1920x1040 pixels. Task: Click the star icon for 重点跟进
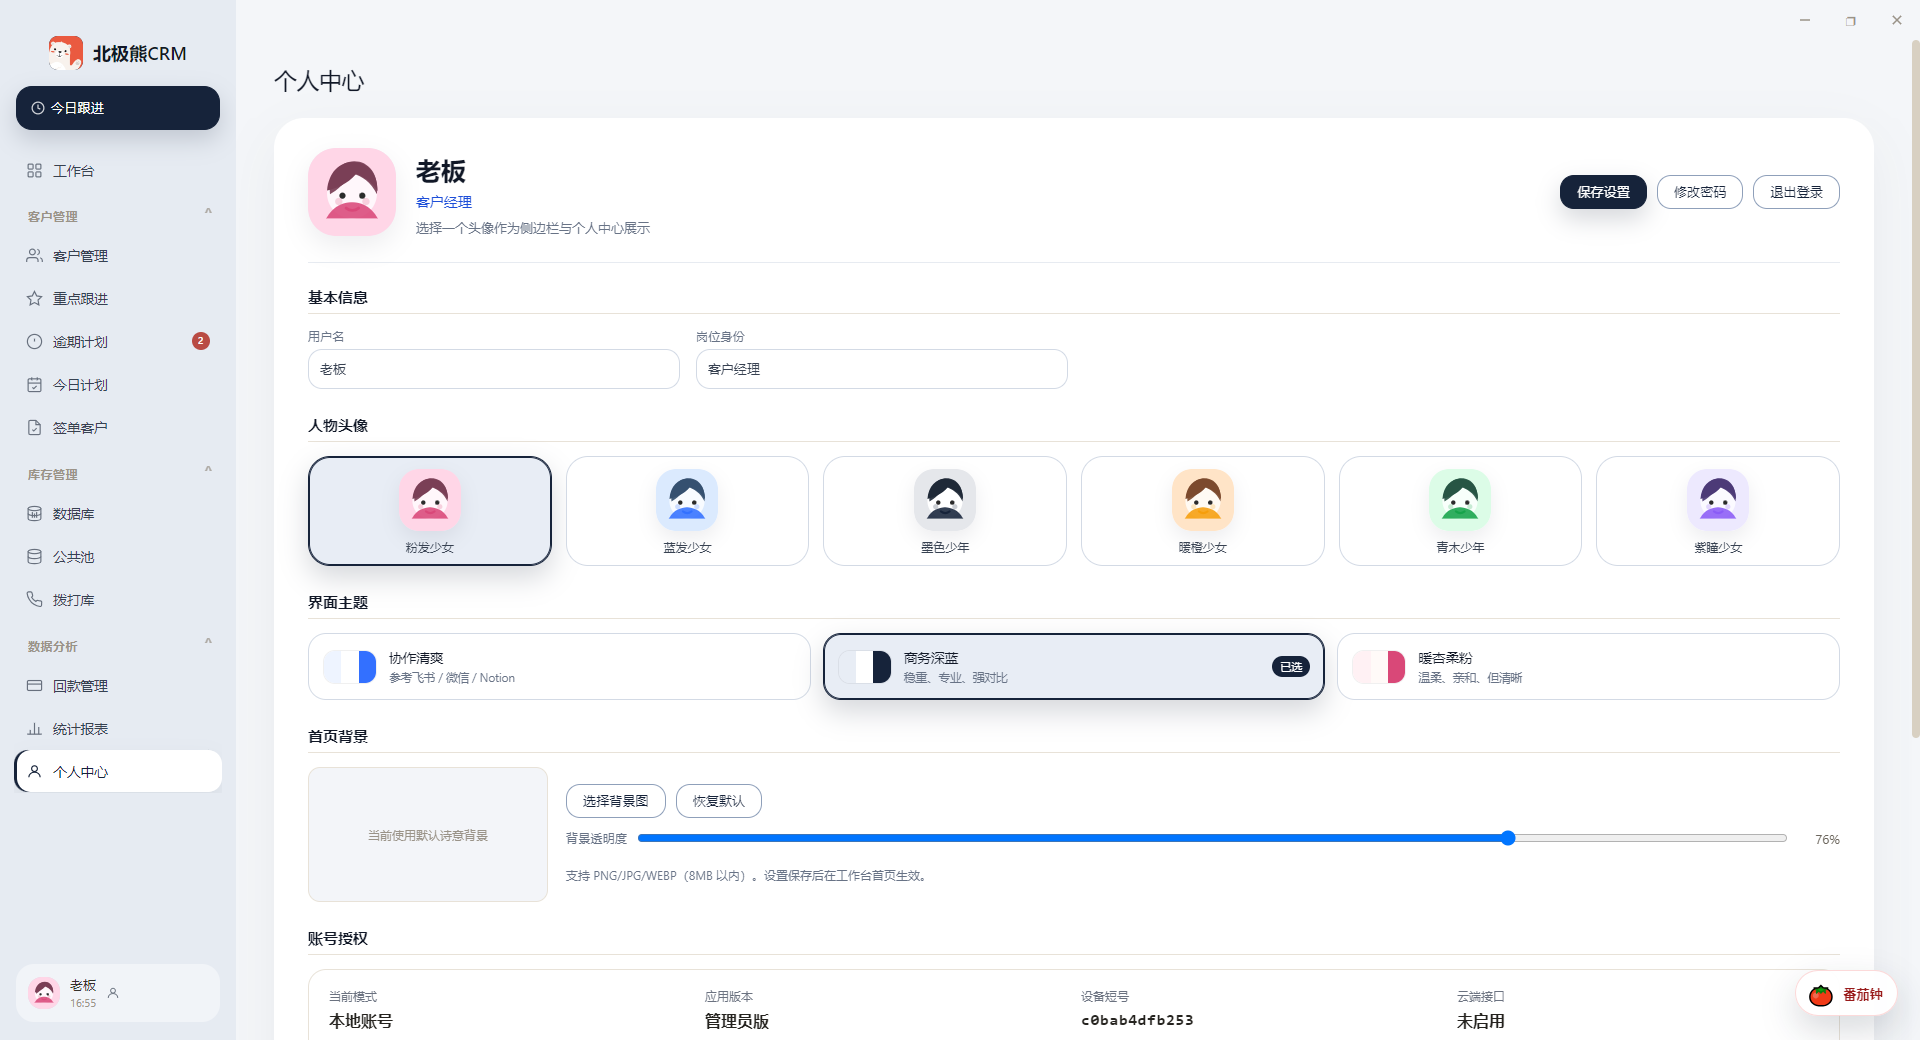pyautogui.click(x=34, y=299)
